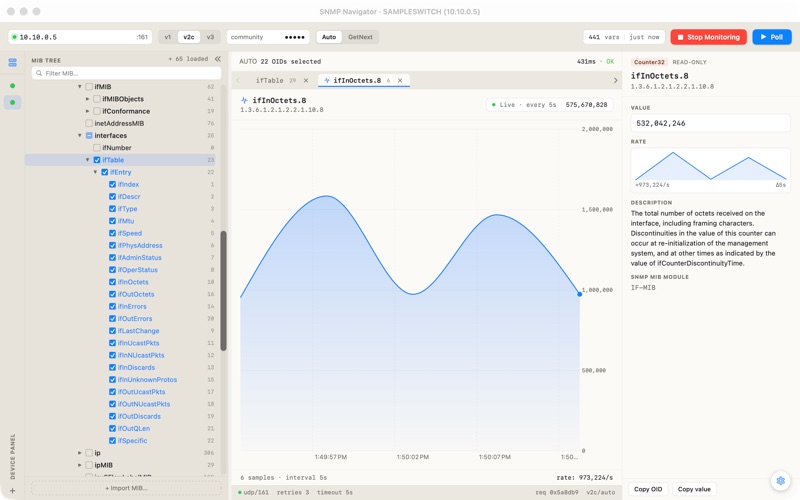Viewport: 800px width, 500px height.
Task: Click Copy value button
Action: click(x=694, y=489)
